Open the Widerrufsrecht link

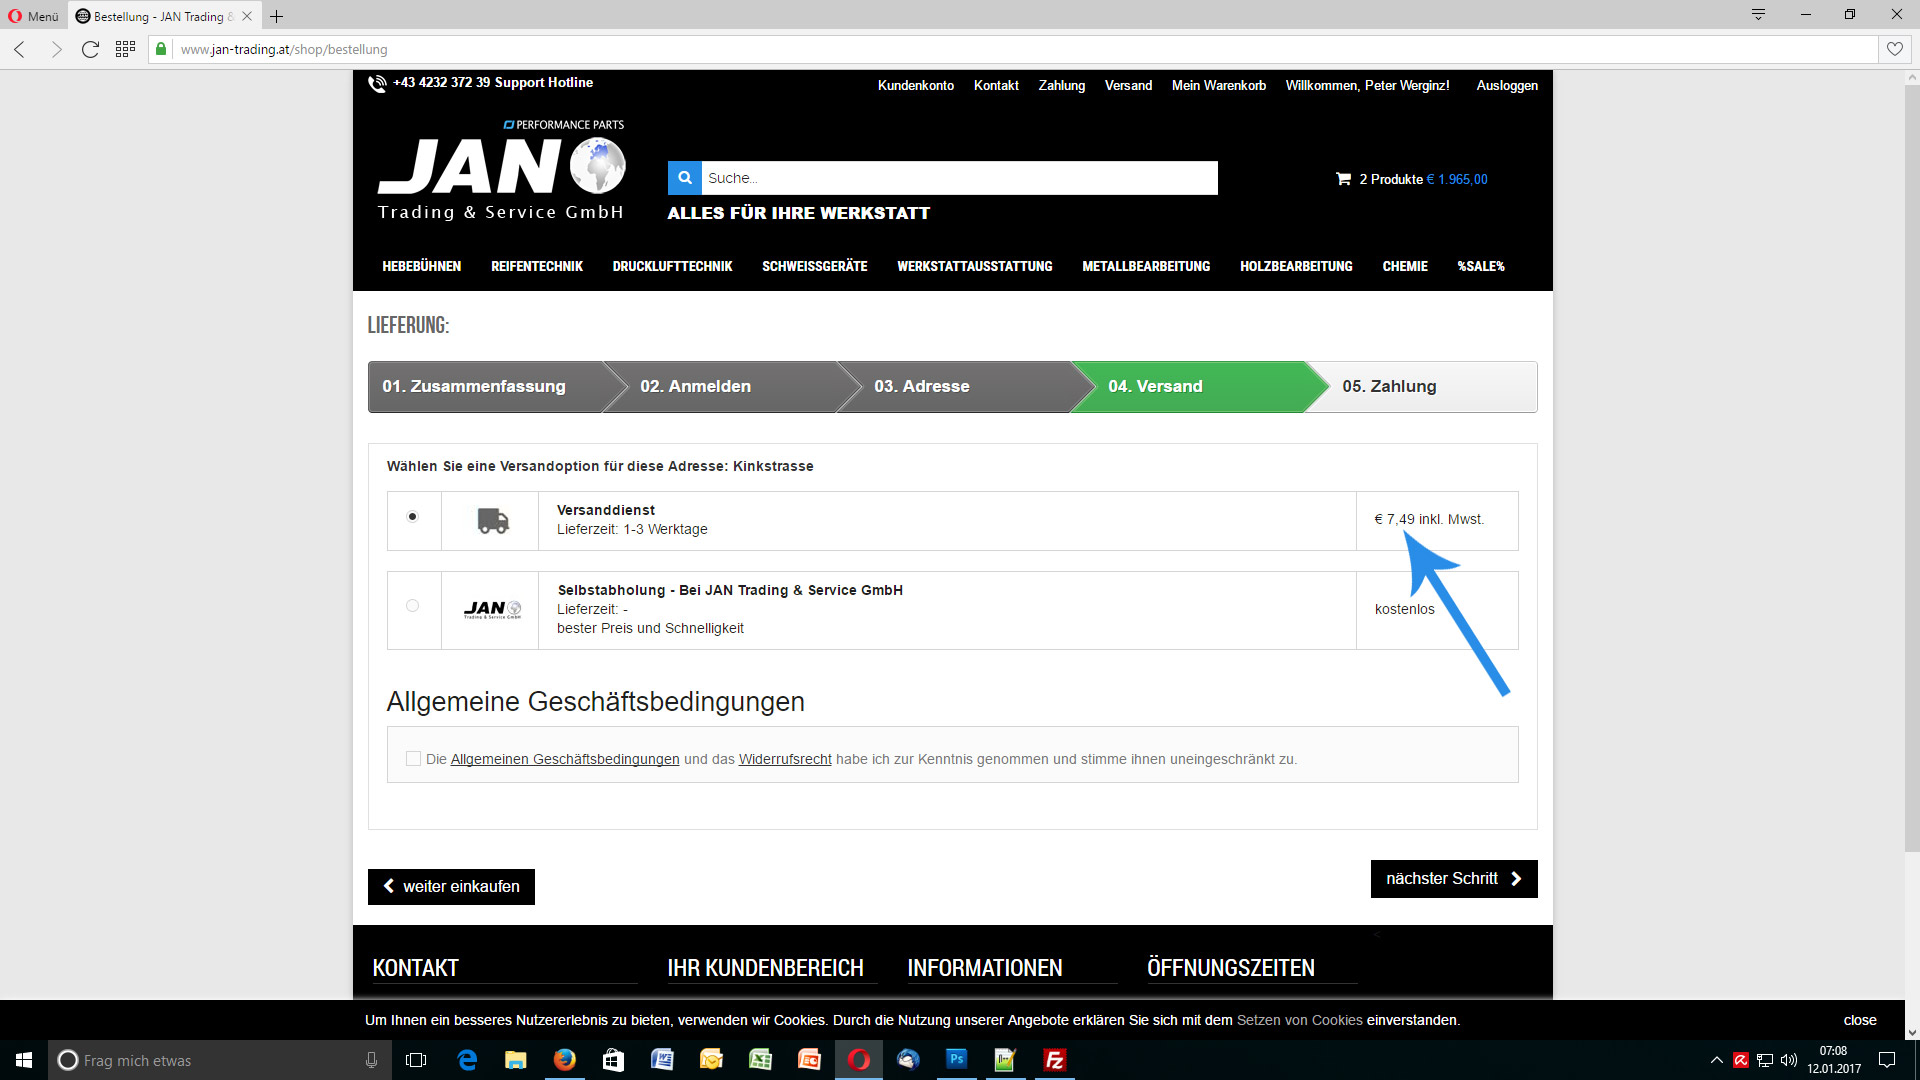[x=785, y=760]
